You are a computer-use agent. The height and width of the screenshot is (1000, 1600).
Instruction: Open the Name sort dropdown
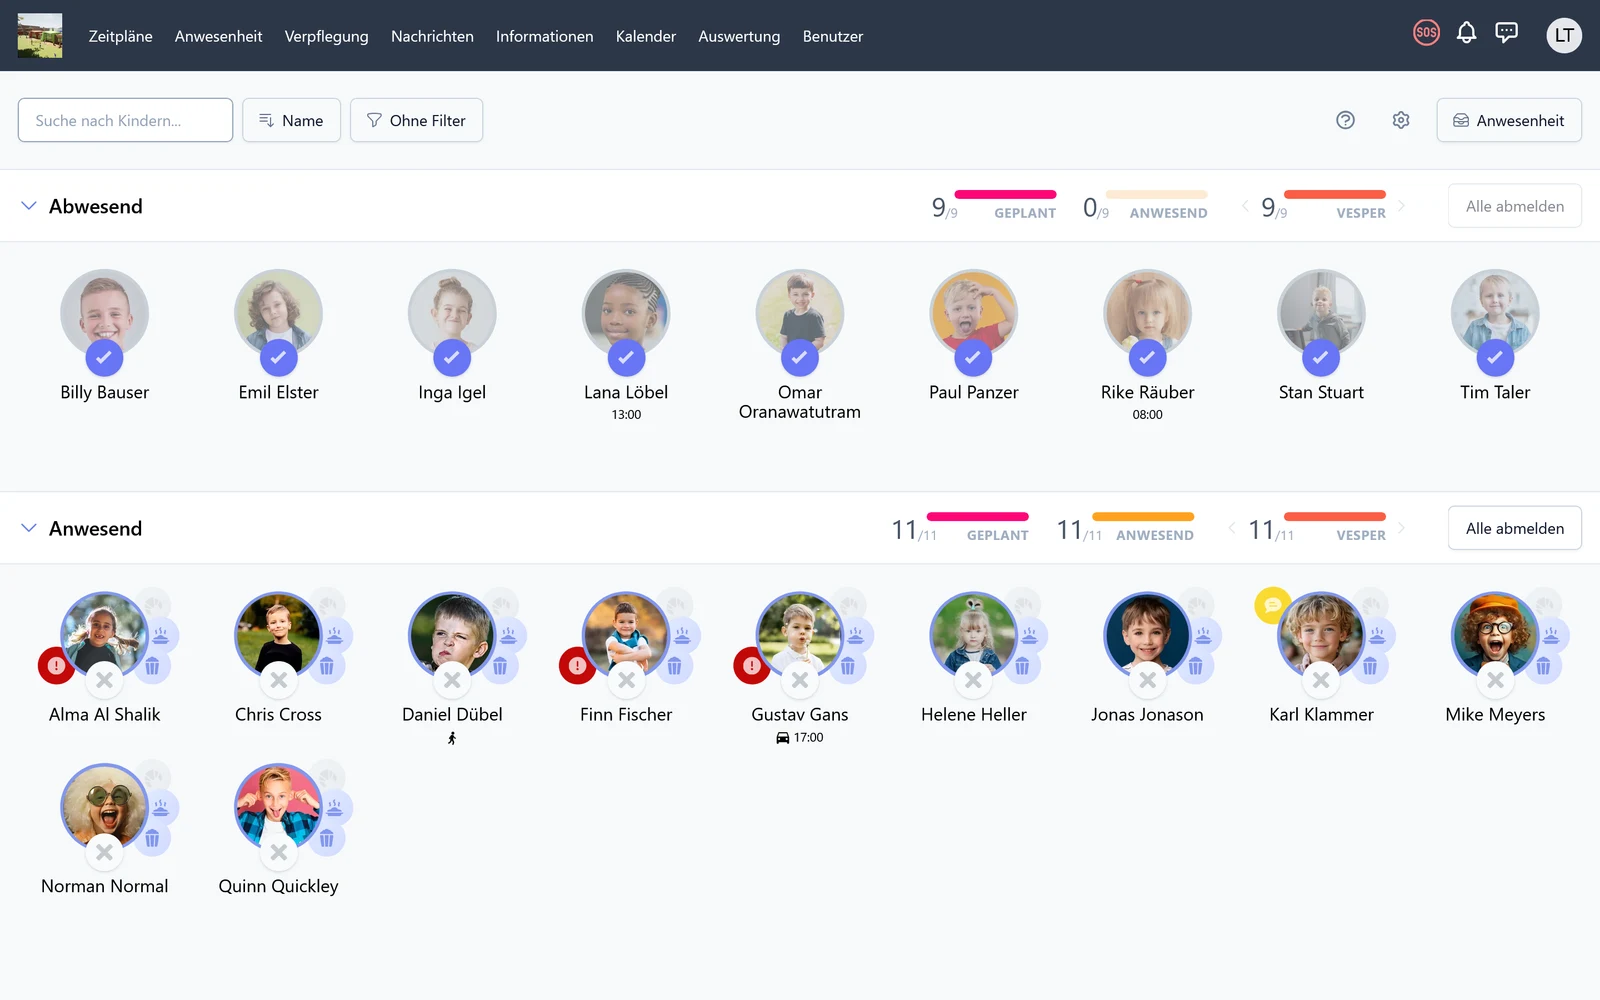[291, 120]
